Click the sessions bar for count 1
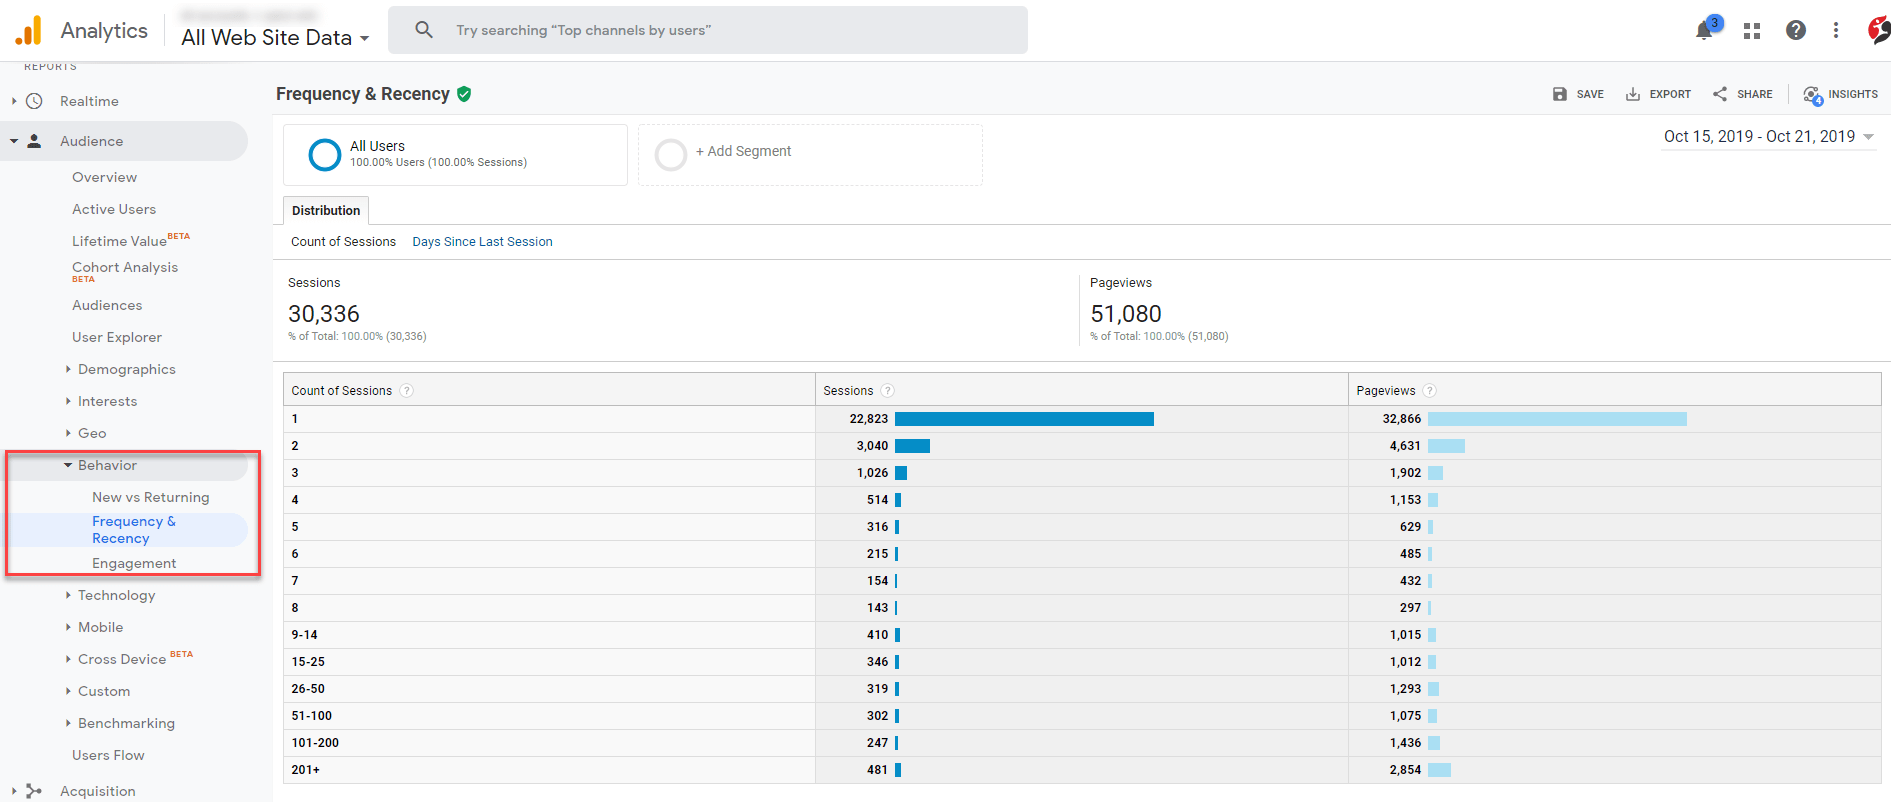 click(x=1024, y=419)
